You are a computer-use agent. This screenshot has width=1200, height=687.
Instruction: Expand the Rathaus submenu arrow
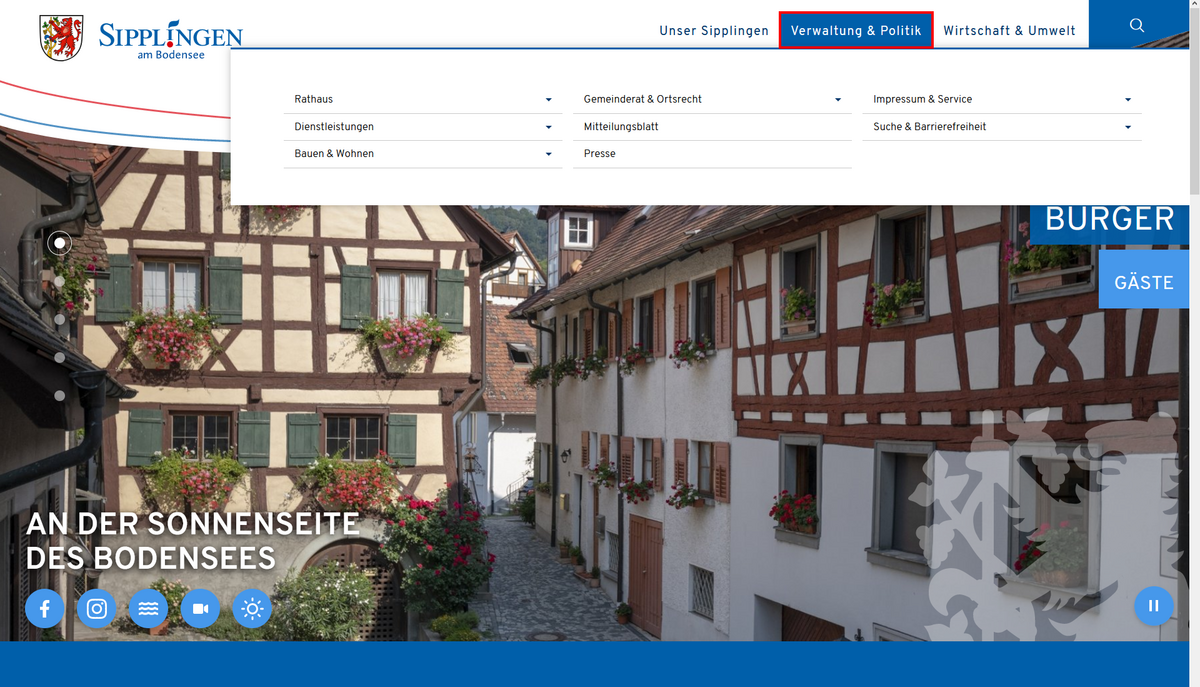549,100
